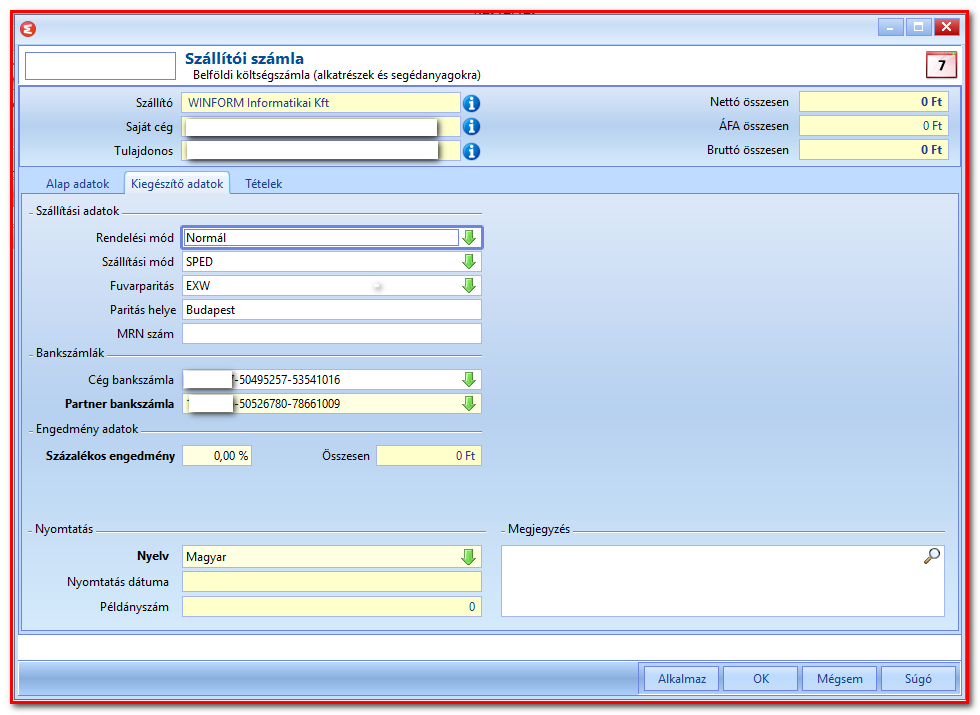Screen dimensions: 980x715
Task: Switch to the Alap adatok tab
Action: [x=78, y=184]
